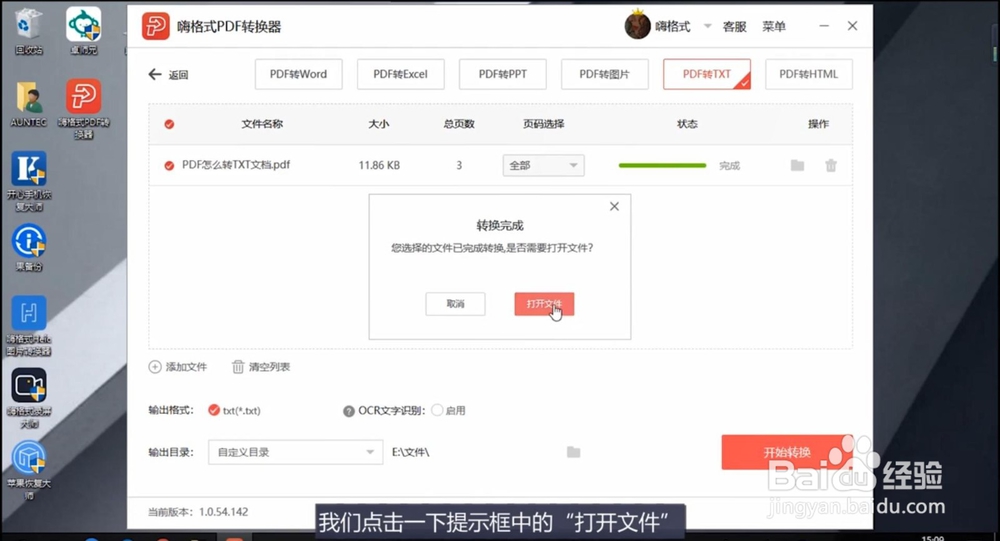Open 客服 customer service
This screenshot has height=541, width=1000.
point(735,26)
